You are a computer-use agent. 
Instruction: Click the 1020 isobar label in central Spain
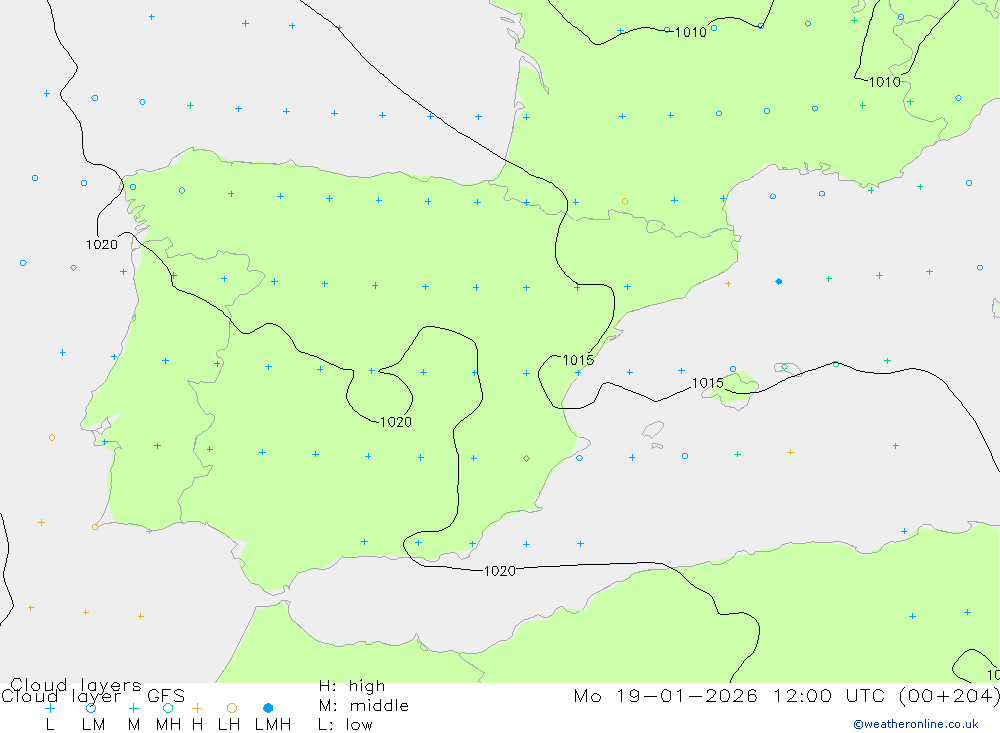[395, 422]
